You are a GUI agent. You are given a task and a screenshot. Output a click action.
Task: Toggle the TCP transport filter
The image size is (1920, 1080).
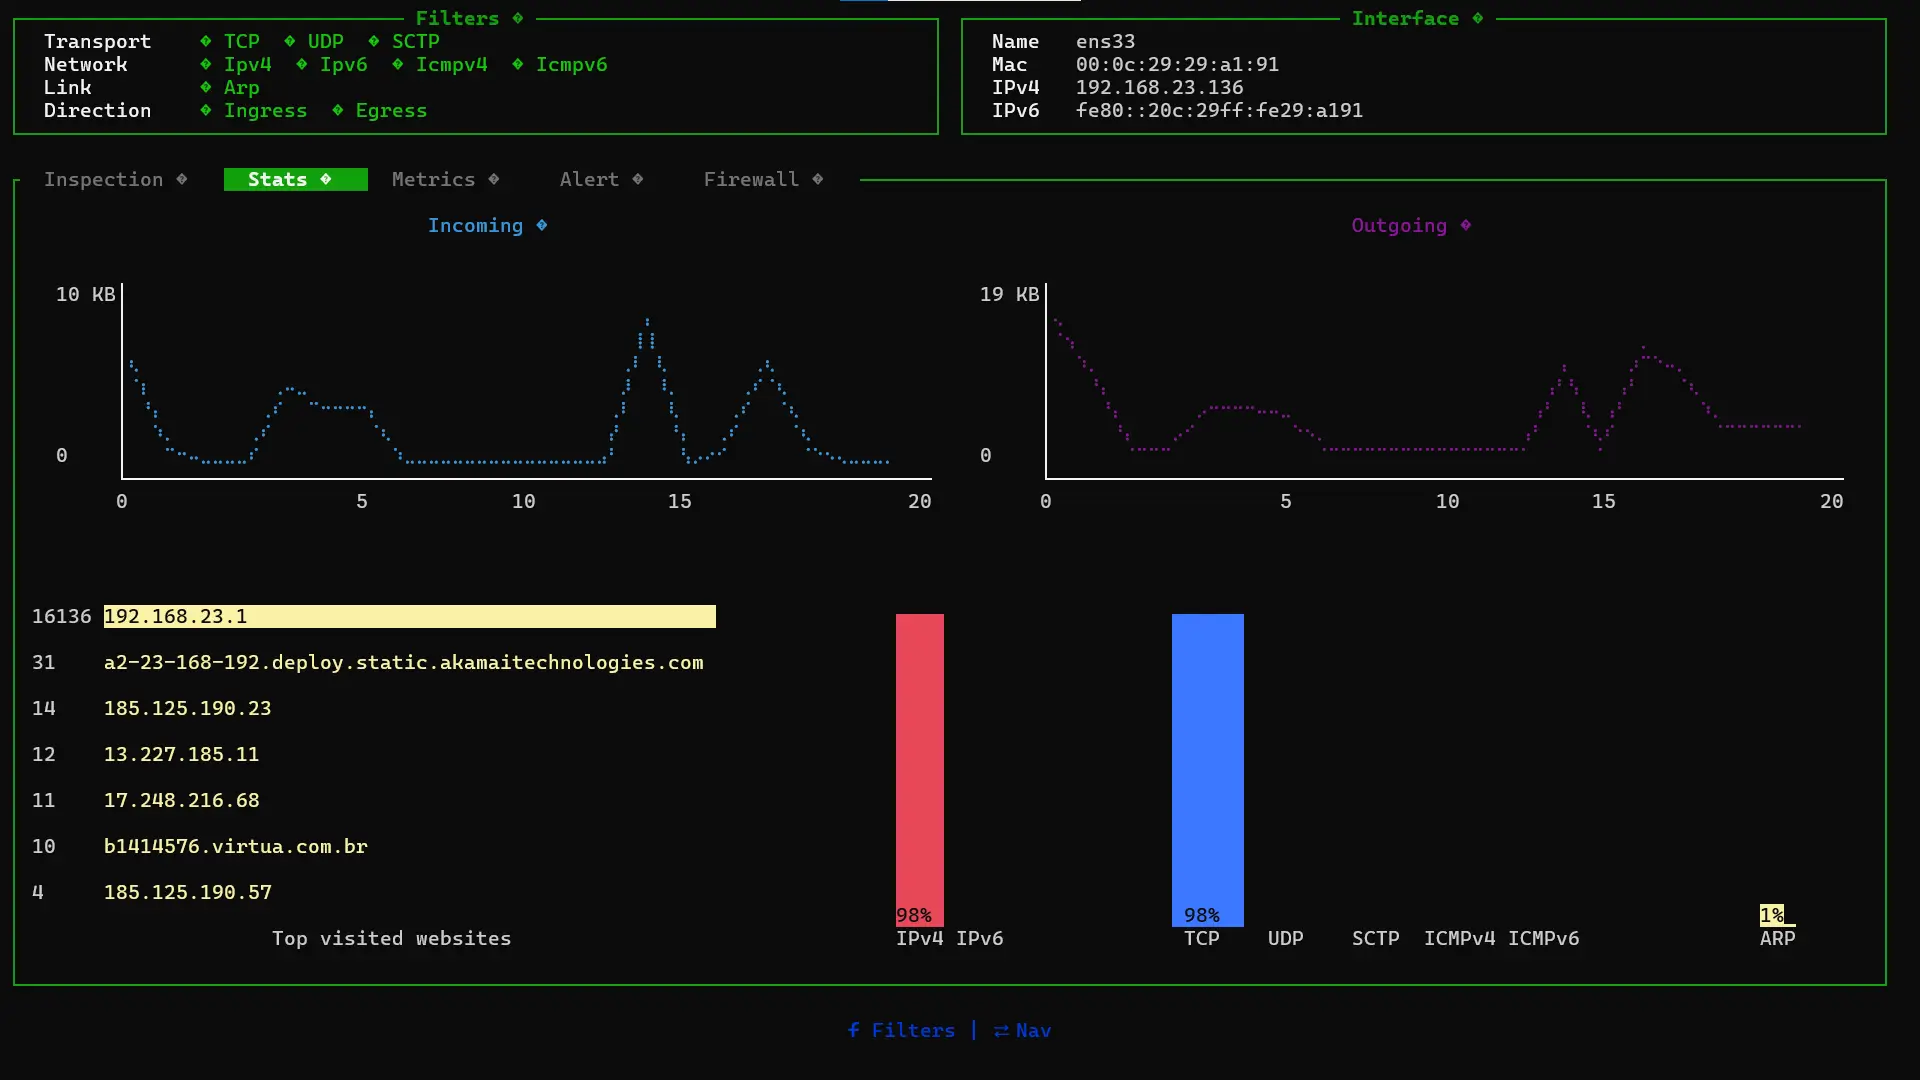pyautogui.click(x=241, y=41)
